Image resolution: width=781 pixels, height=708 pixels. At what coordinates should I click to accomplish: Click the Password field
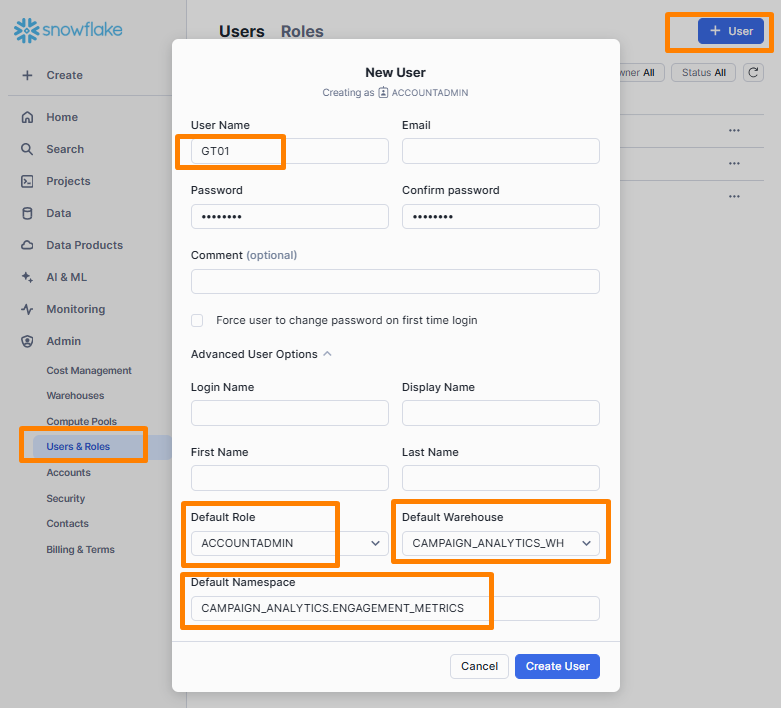point(289,216)
